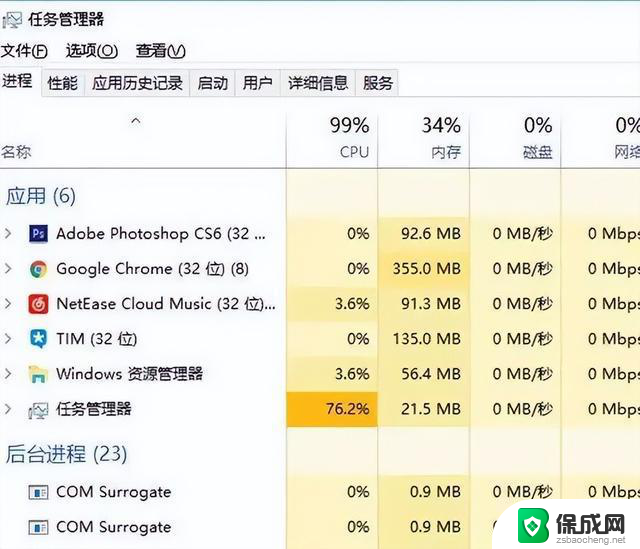Switch to the 启动 tab
The height and width of the screenshot is (549, 640).
pos(213,83)
